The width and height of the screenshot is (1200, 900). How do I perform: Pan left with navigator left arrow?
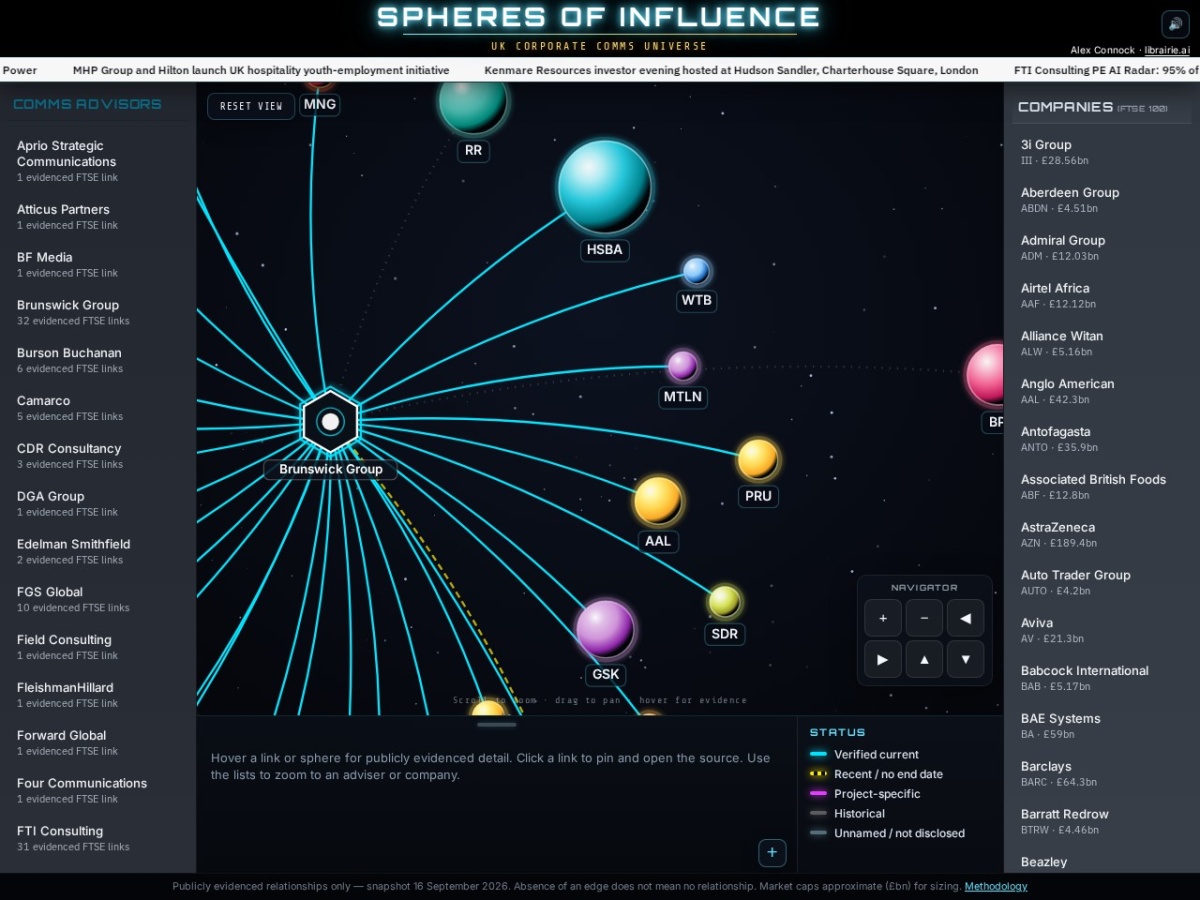[x=965, y=618]
